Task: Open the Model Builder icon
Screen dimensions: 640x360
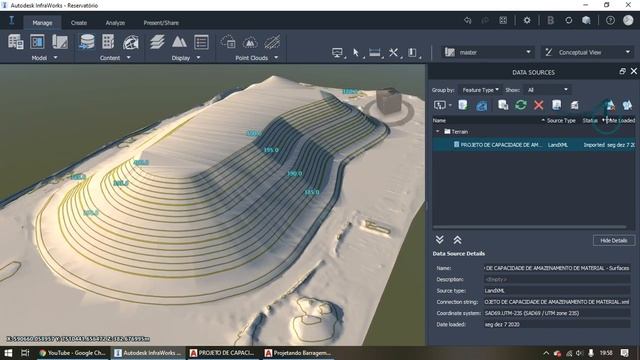Action: click(x=16, y=42)
